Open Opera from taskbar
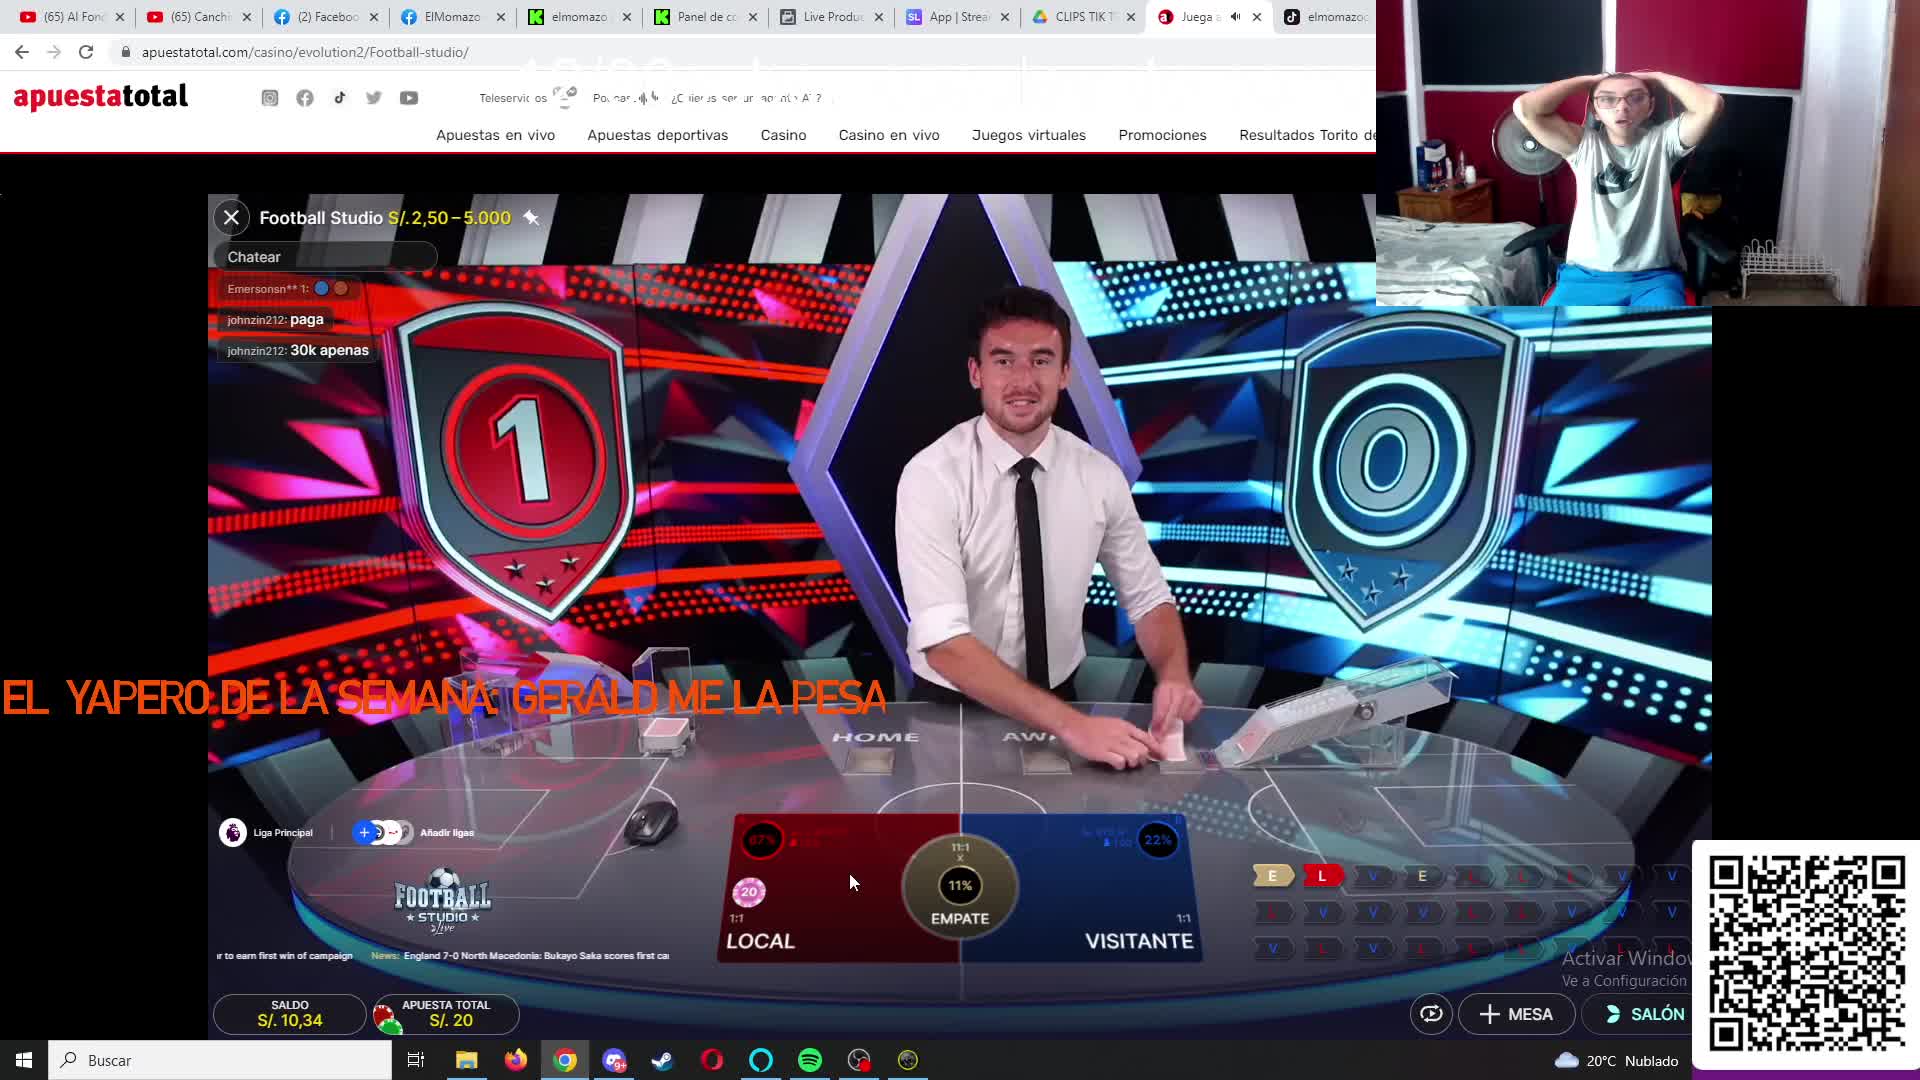1920x1080 pixels. [712, 1060]
